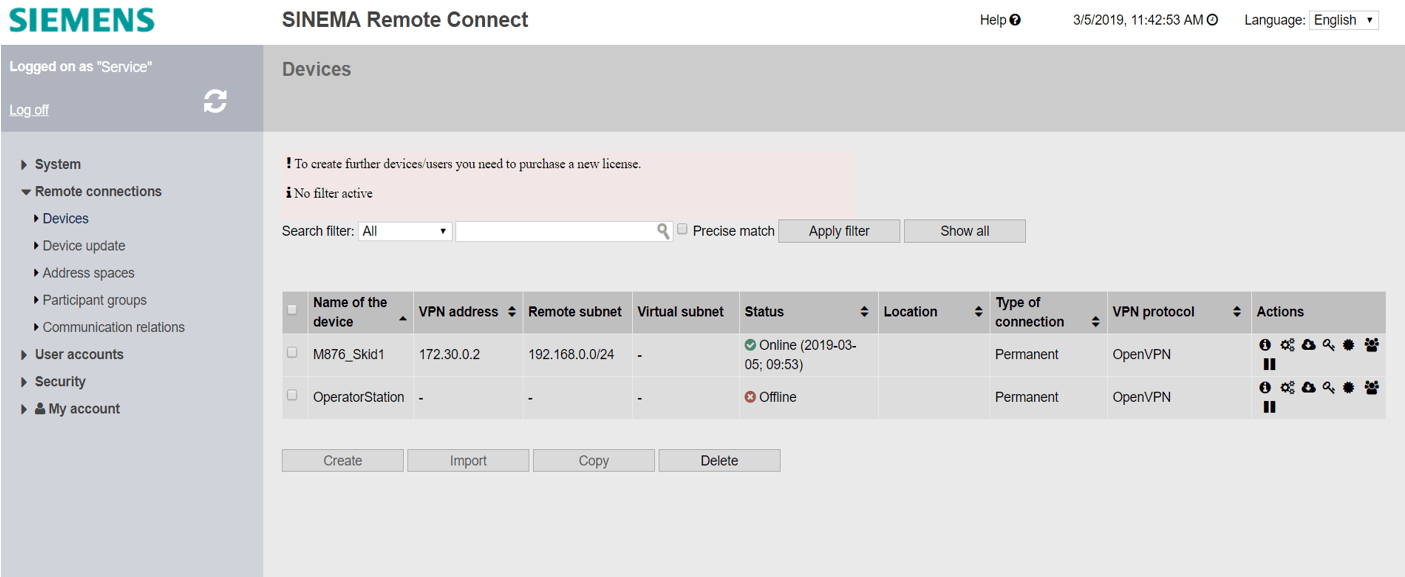1405x577 pixels.
Task: Click the Delete button
Action: coord(719,461)
